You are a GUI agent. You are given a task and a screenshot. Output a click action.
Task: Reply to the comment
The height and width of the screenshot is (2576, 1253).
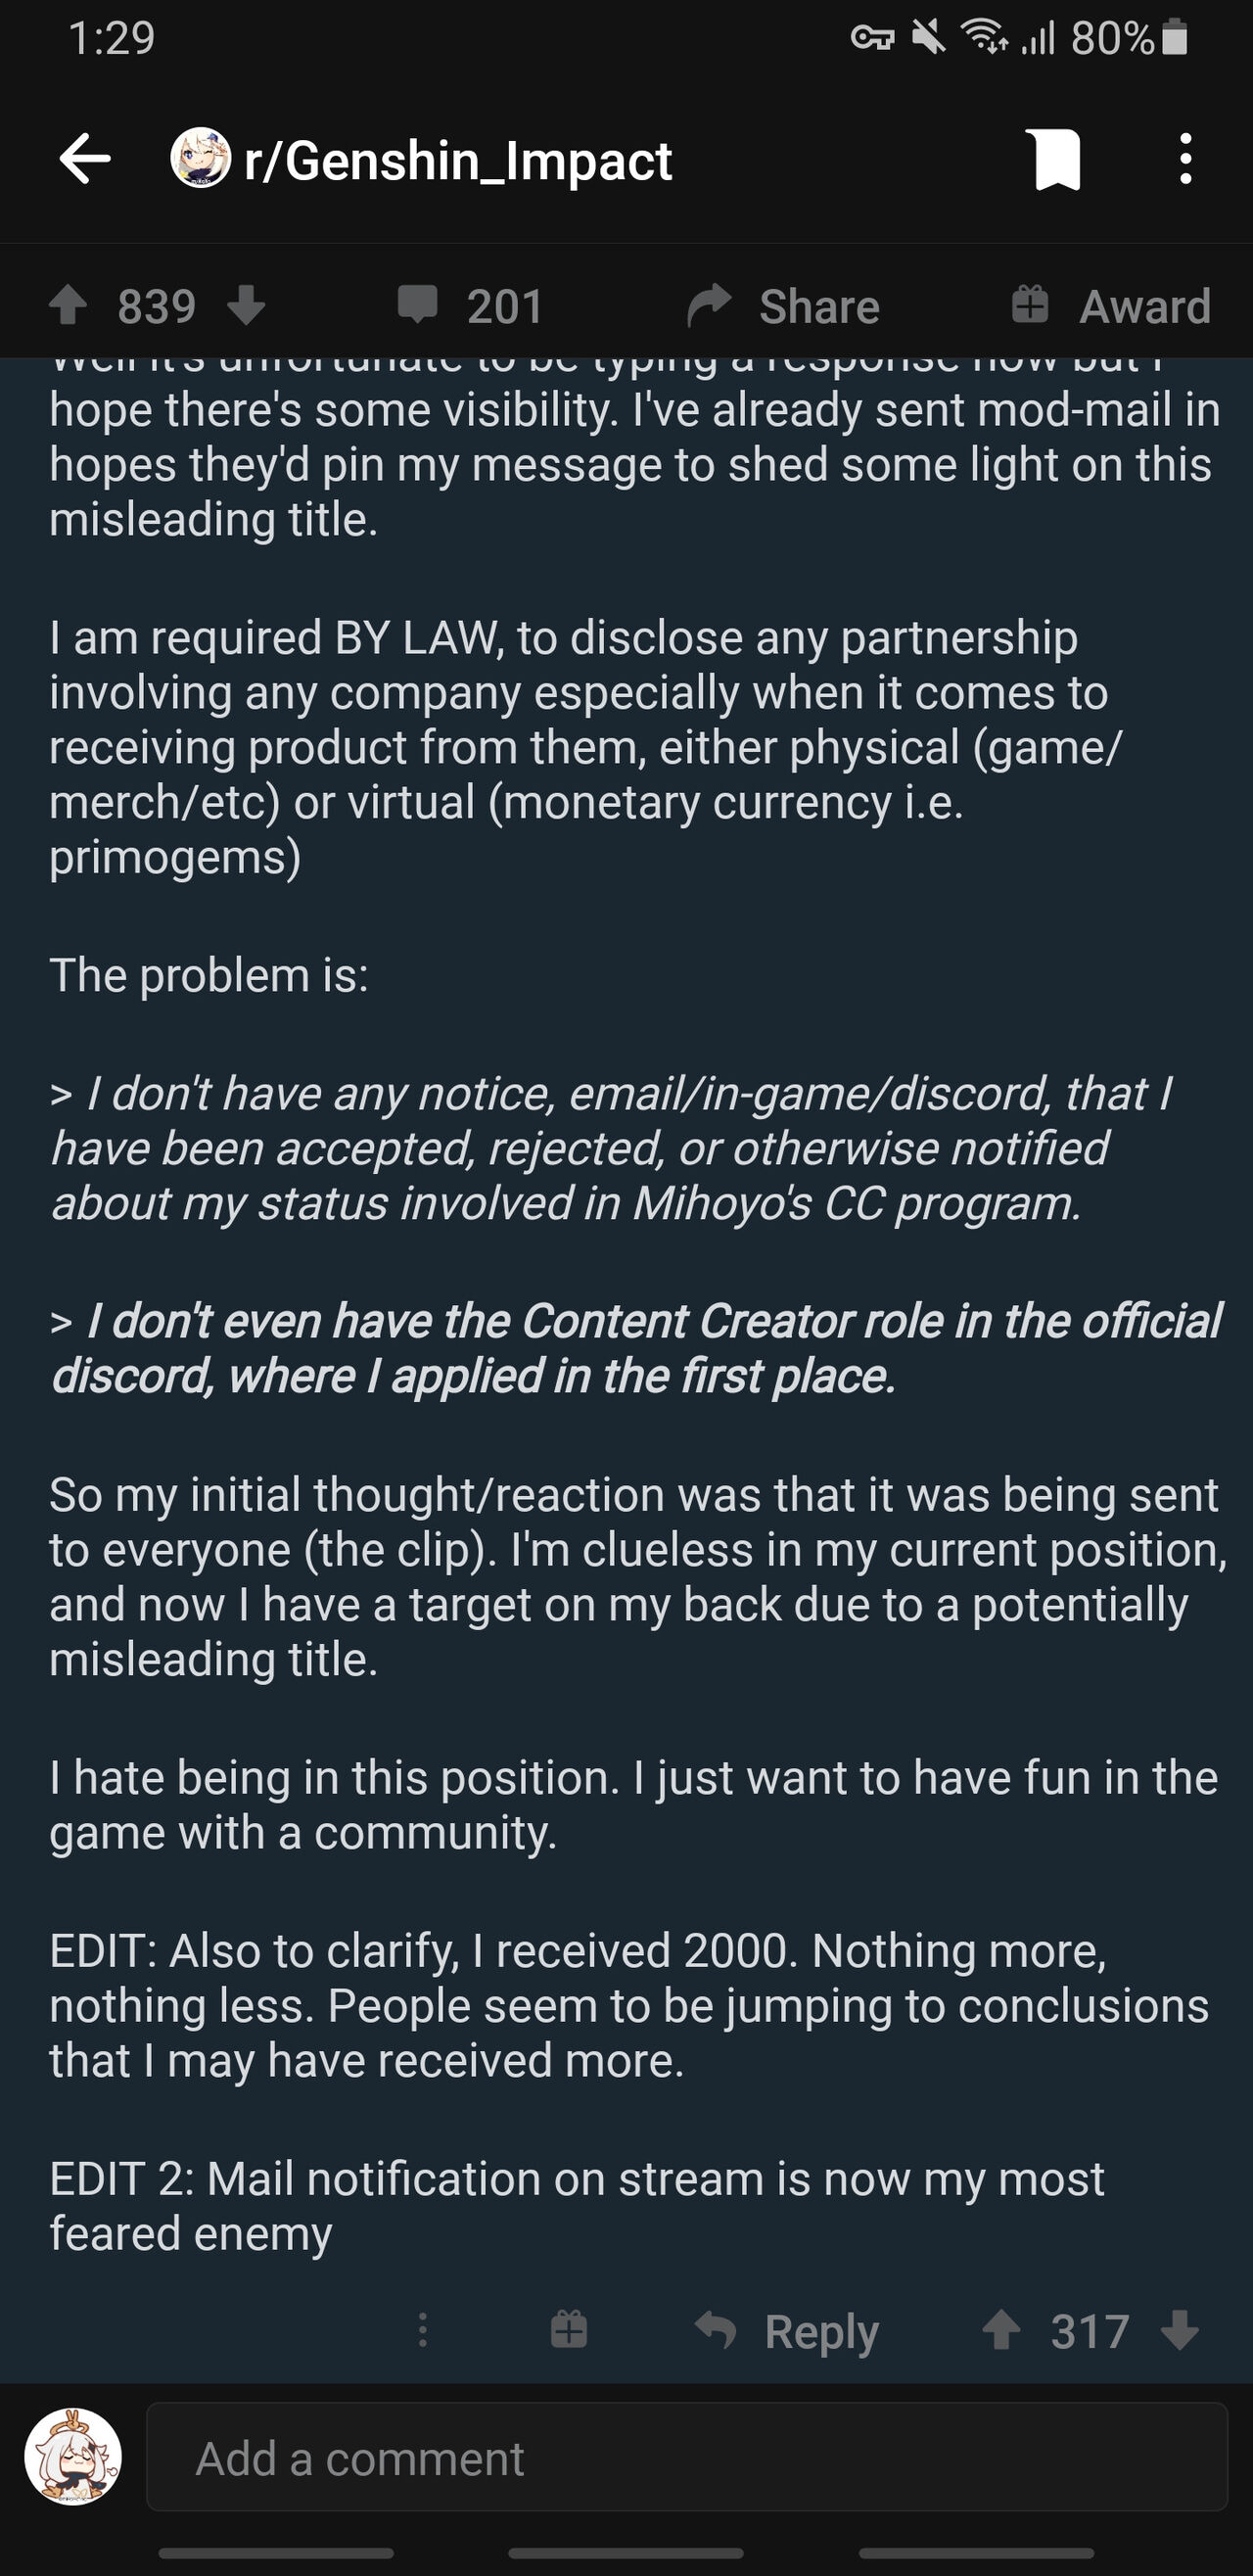[x=821, y=2331]
